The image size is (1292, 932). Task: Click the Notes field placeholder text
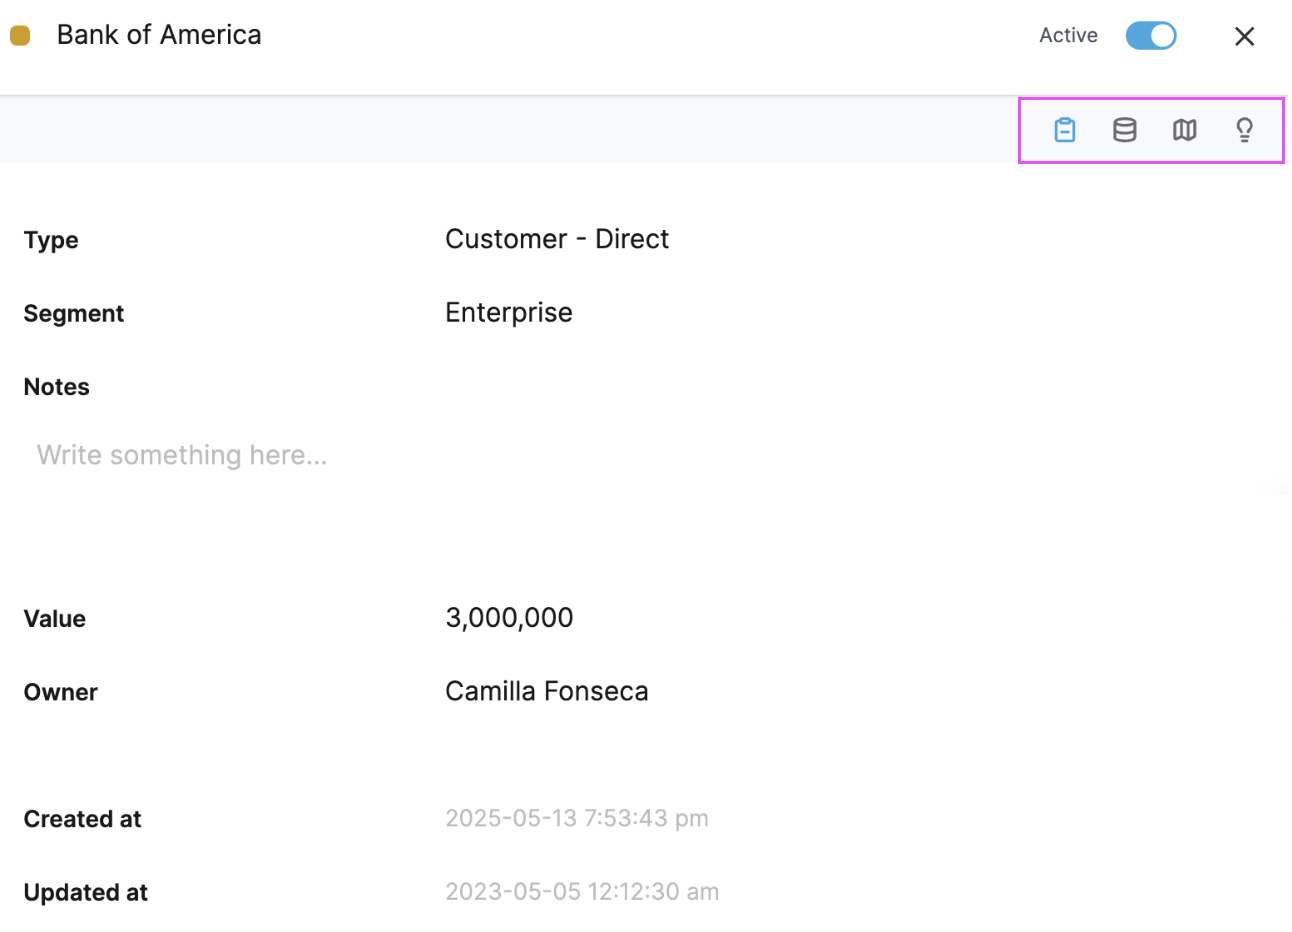[182, 455]
